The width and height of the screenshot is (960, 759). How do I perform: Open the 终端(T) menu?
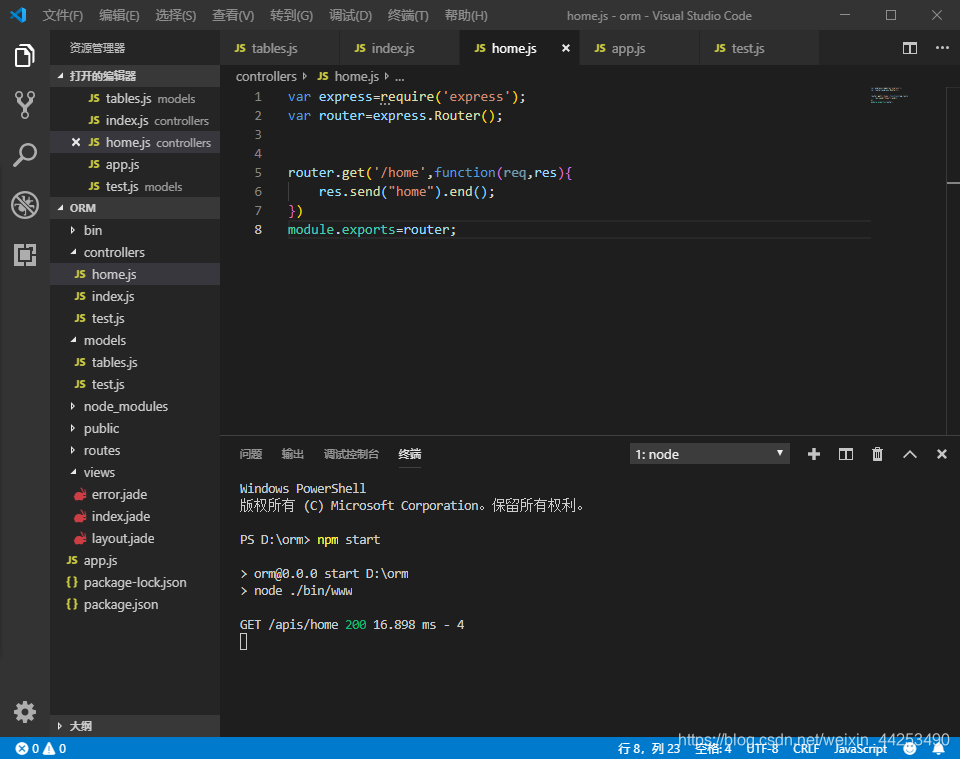(x=408, y=15)
